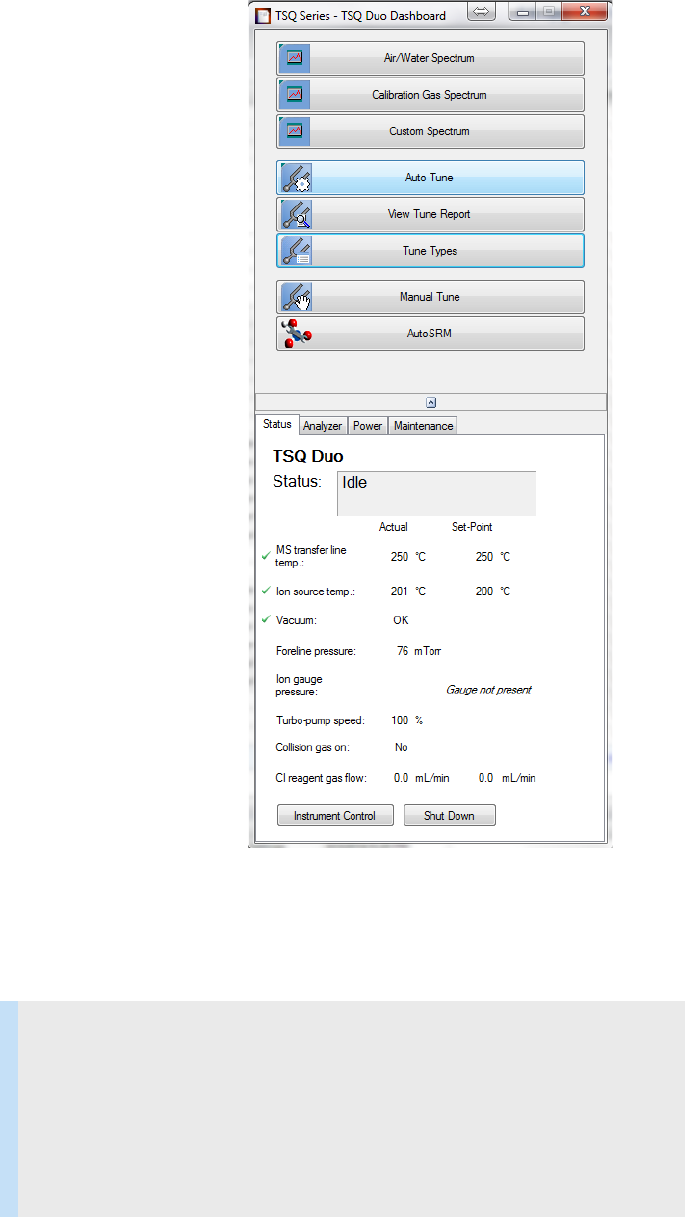Click the Tune Types list icon
The height and width of the screenshot is (1217, 685).
click(x=297, y=251)
